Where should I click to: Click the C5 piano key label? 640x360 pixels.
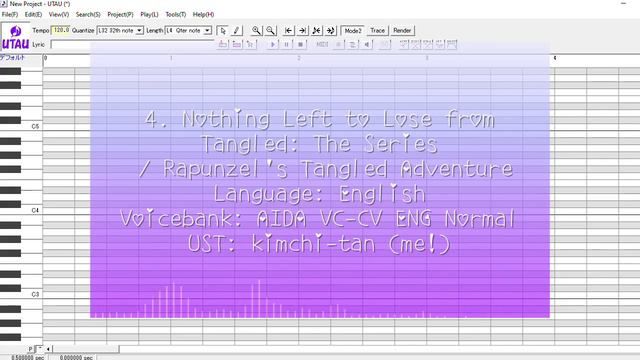(35, 127)
